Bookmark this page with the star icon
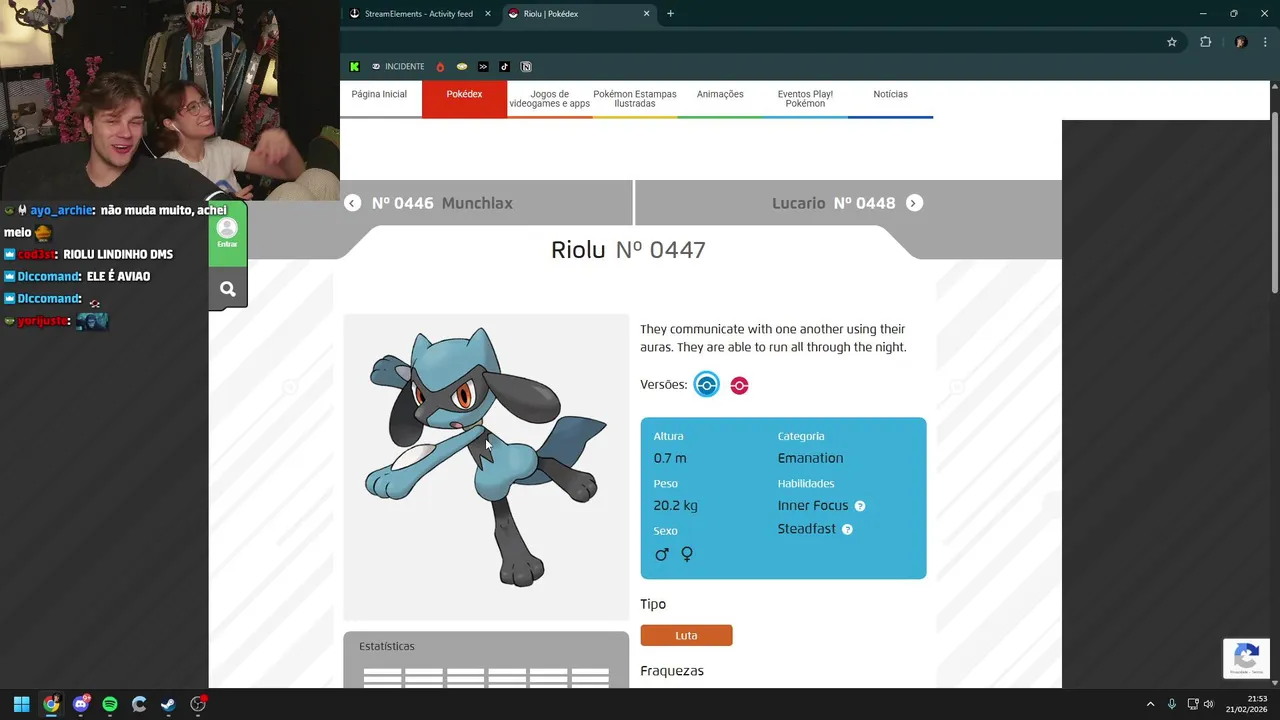The image size is (1280, 720). (x=1172, y=42)
